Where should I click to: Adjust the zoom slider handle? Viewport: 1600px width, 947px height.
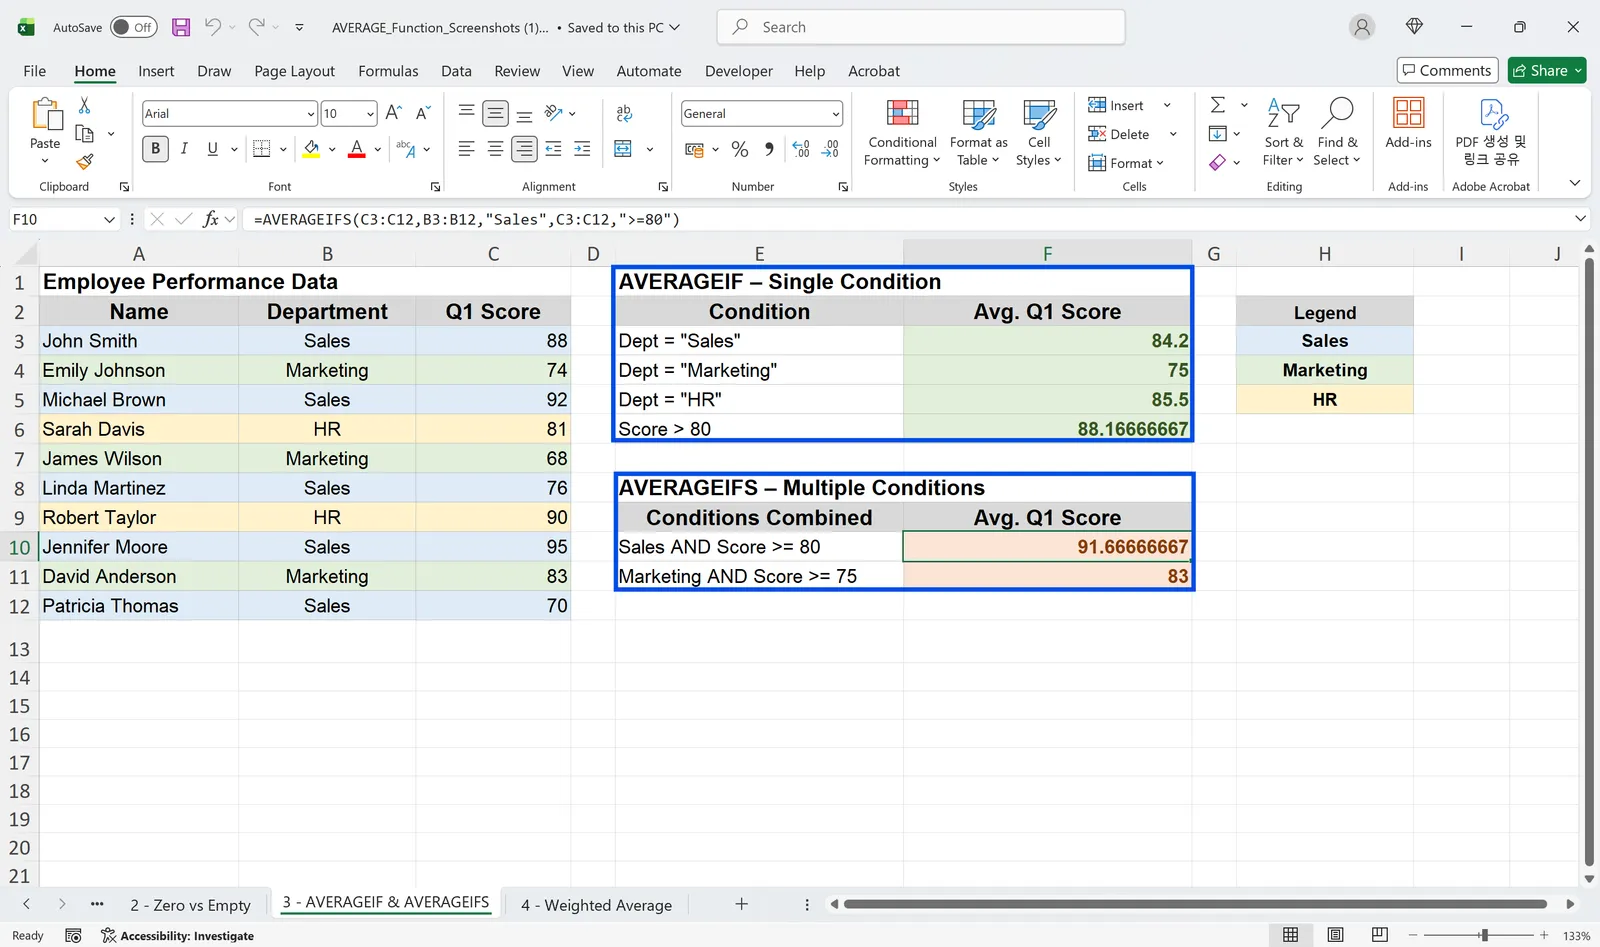pyautogui.click(x=1484, y=935)
